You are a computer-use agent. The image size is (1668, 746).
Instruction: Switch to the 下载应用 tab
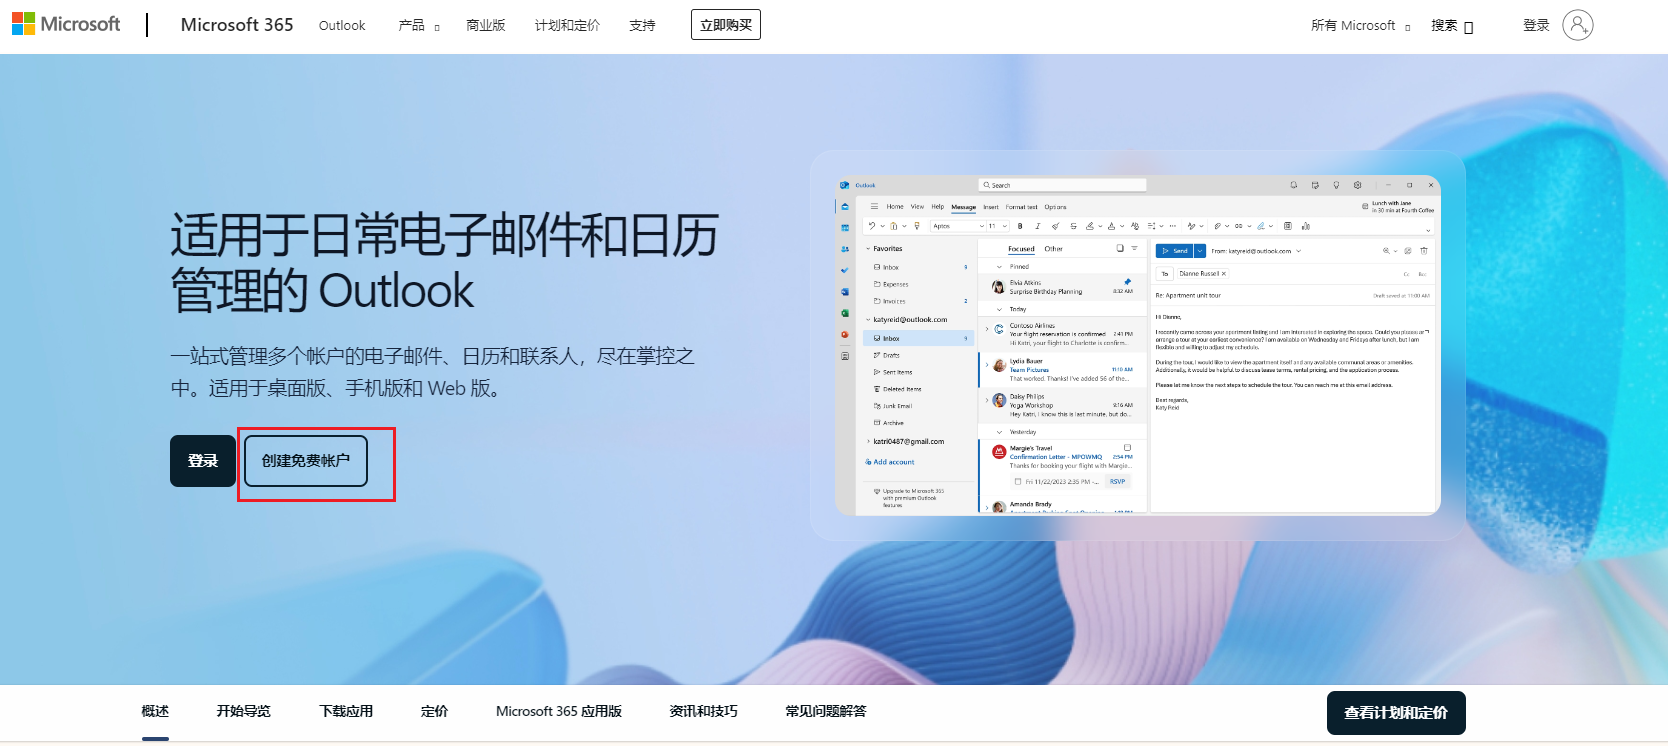(346, 711)
